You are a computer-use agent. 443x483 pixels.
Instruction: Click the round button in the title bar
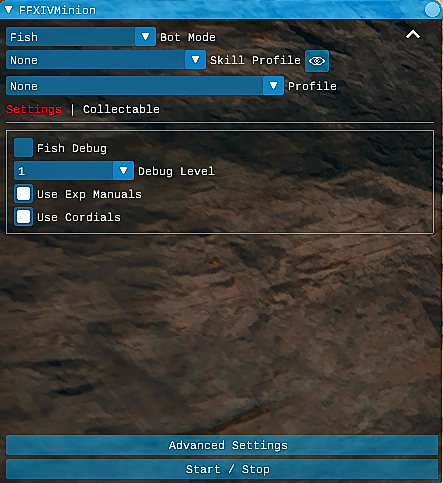click(x=432, y=9)
